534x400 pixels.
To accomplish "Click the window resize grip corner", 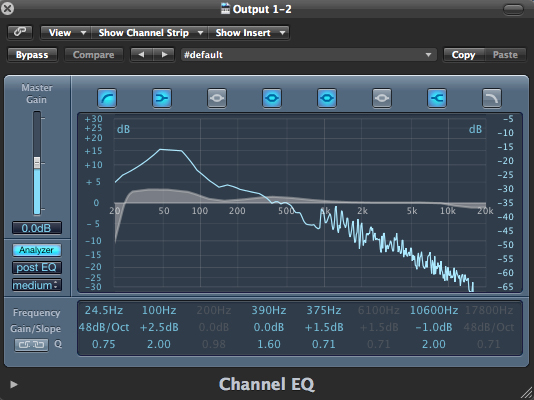I will point(527,393).
